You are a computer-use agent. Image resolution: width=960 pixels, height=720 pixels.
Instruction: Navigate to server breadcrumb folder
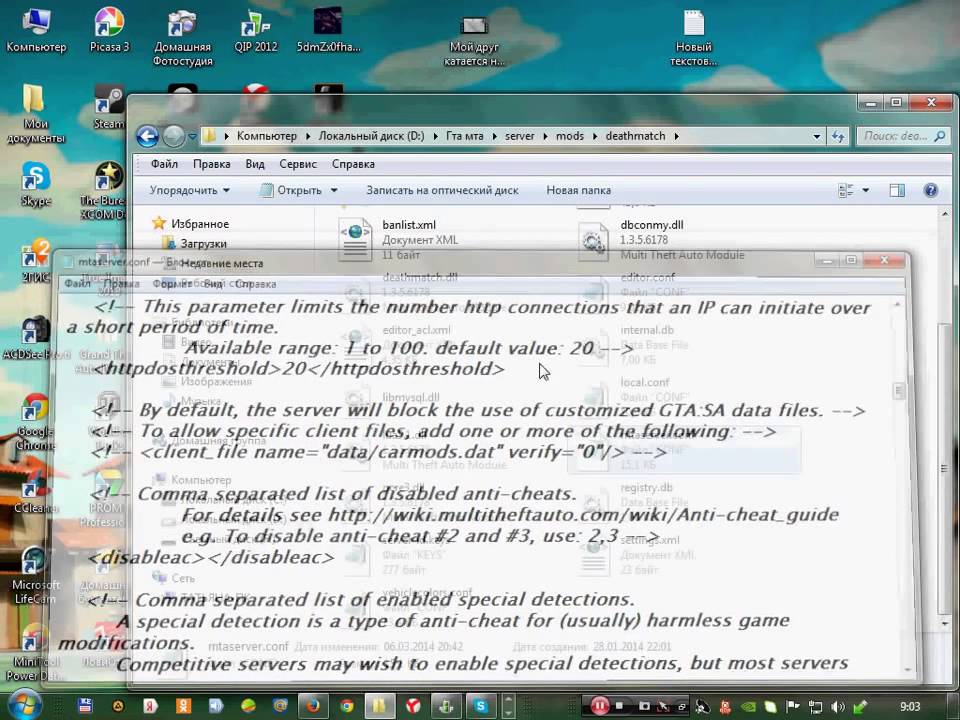click(x=520, y=136)
